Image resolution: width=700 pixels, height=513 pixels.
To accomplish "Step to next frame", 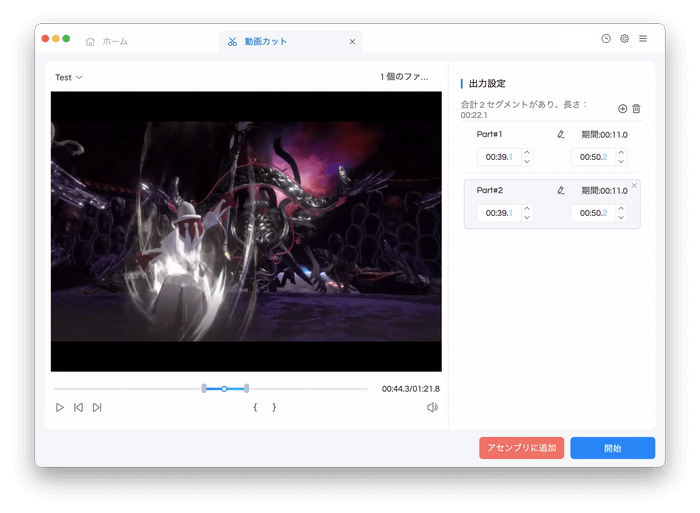I will 97,407.
